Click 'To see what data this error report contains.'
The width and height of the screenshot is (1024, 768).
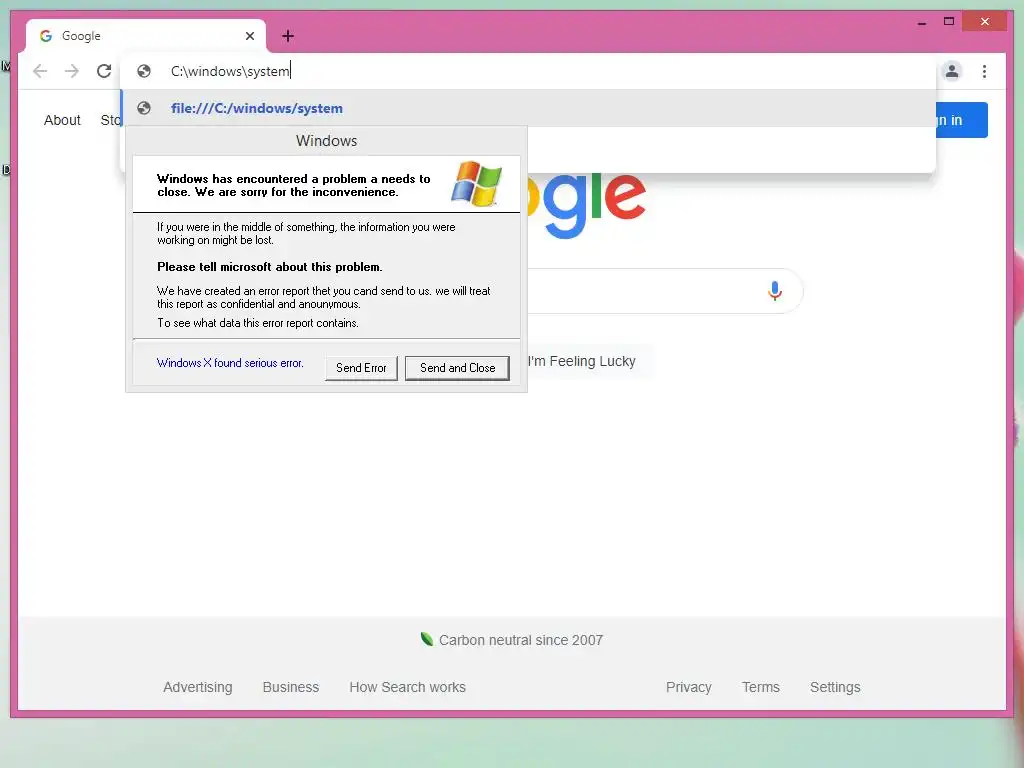coord(258,323)
